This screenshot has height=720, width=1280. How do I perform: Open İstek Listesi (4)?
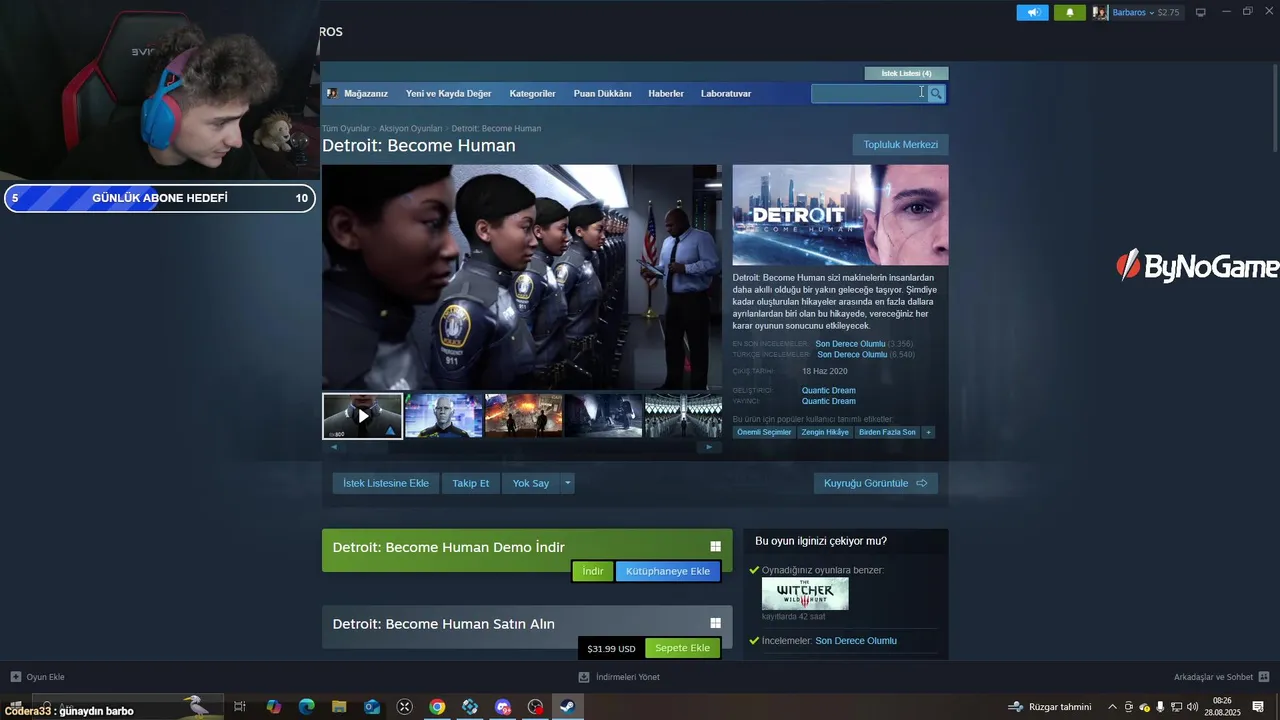coord(906,73)
